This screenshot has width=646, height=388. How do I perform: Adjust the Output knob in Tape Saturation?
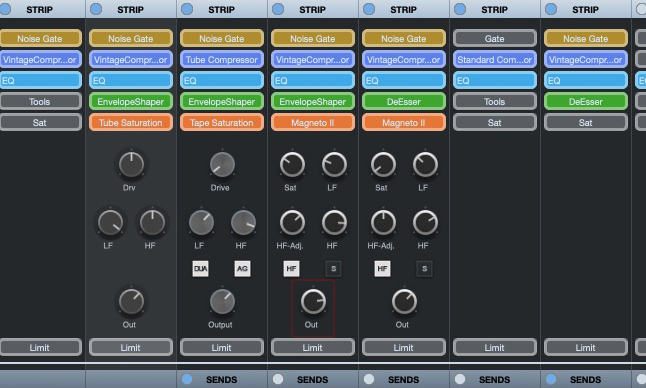tap(222, 302)
